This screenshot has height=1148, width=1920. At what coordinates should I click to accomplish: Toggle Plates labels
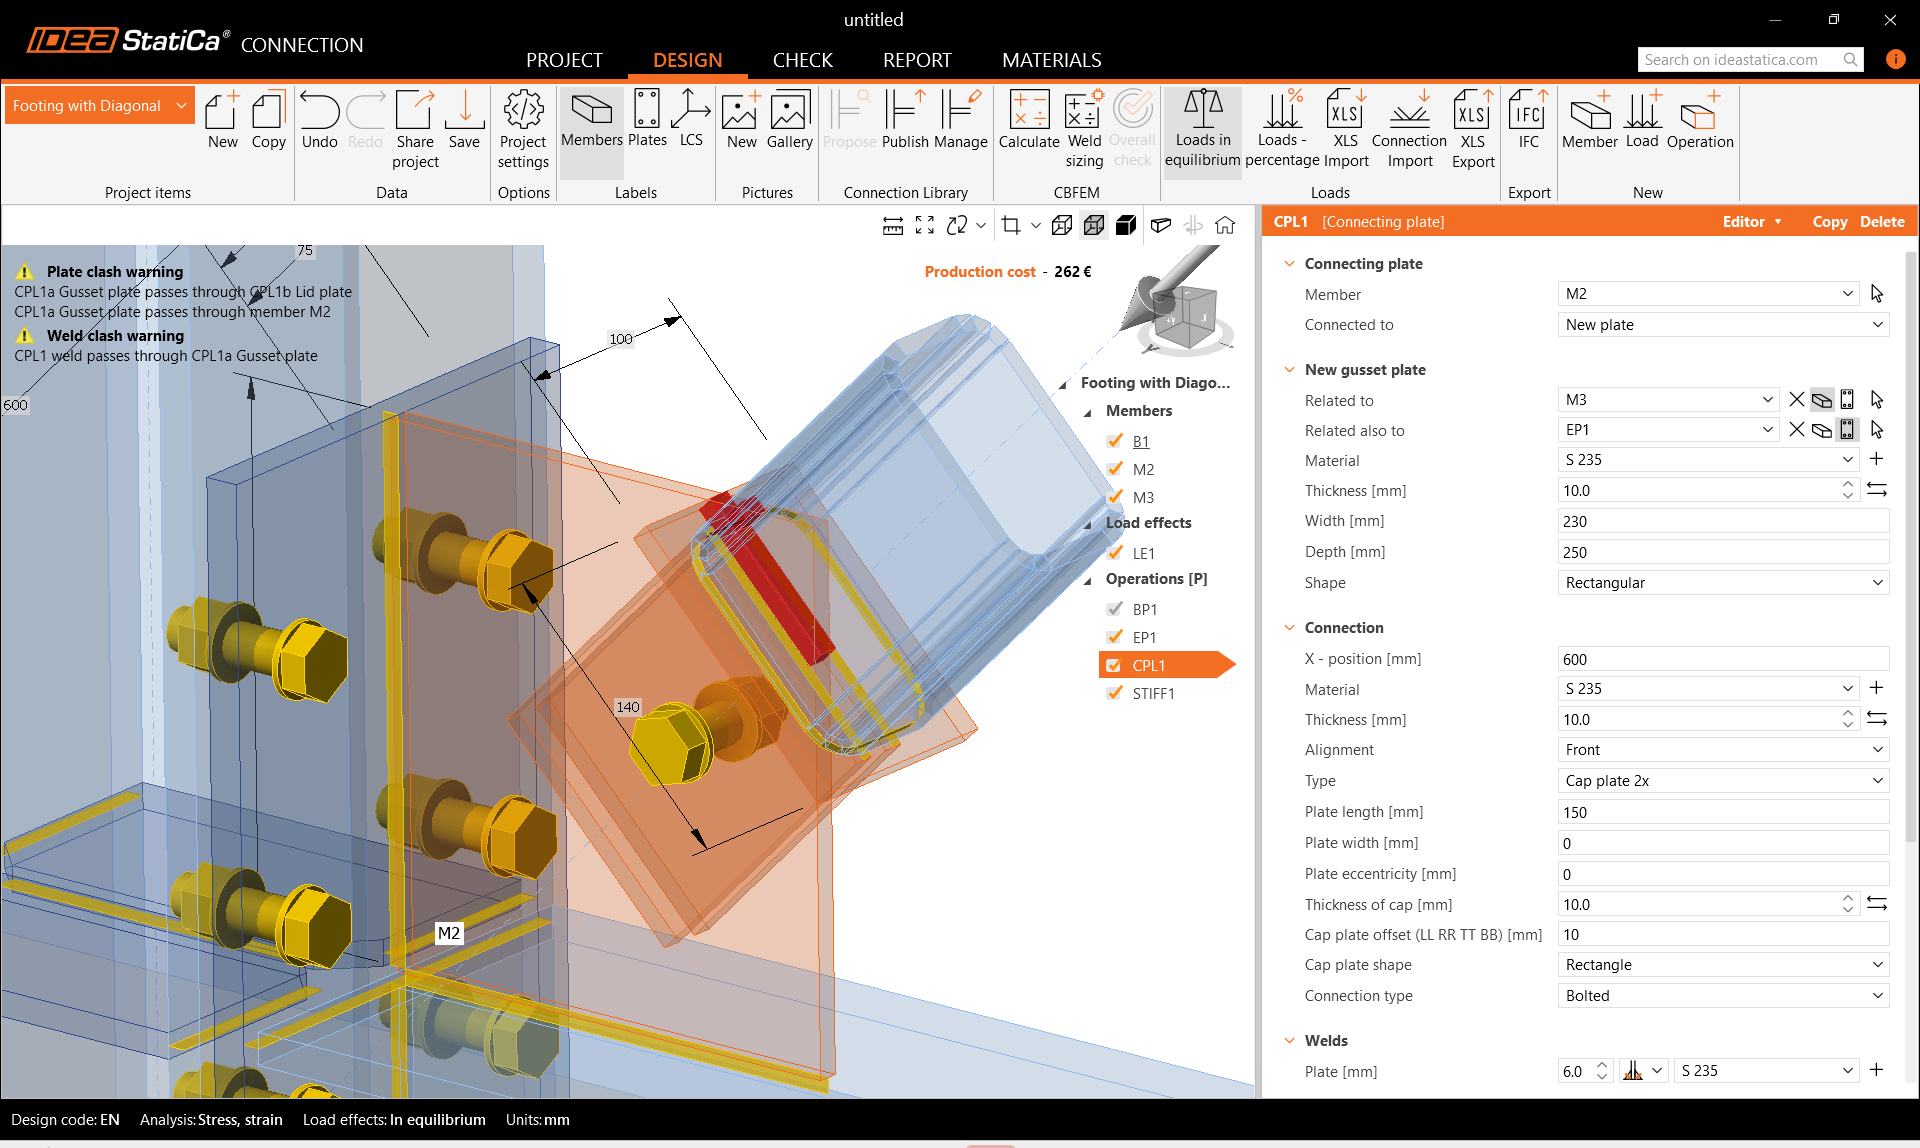647,120
